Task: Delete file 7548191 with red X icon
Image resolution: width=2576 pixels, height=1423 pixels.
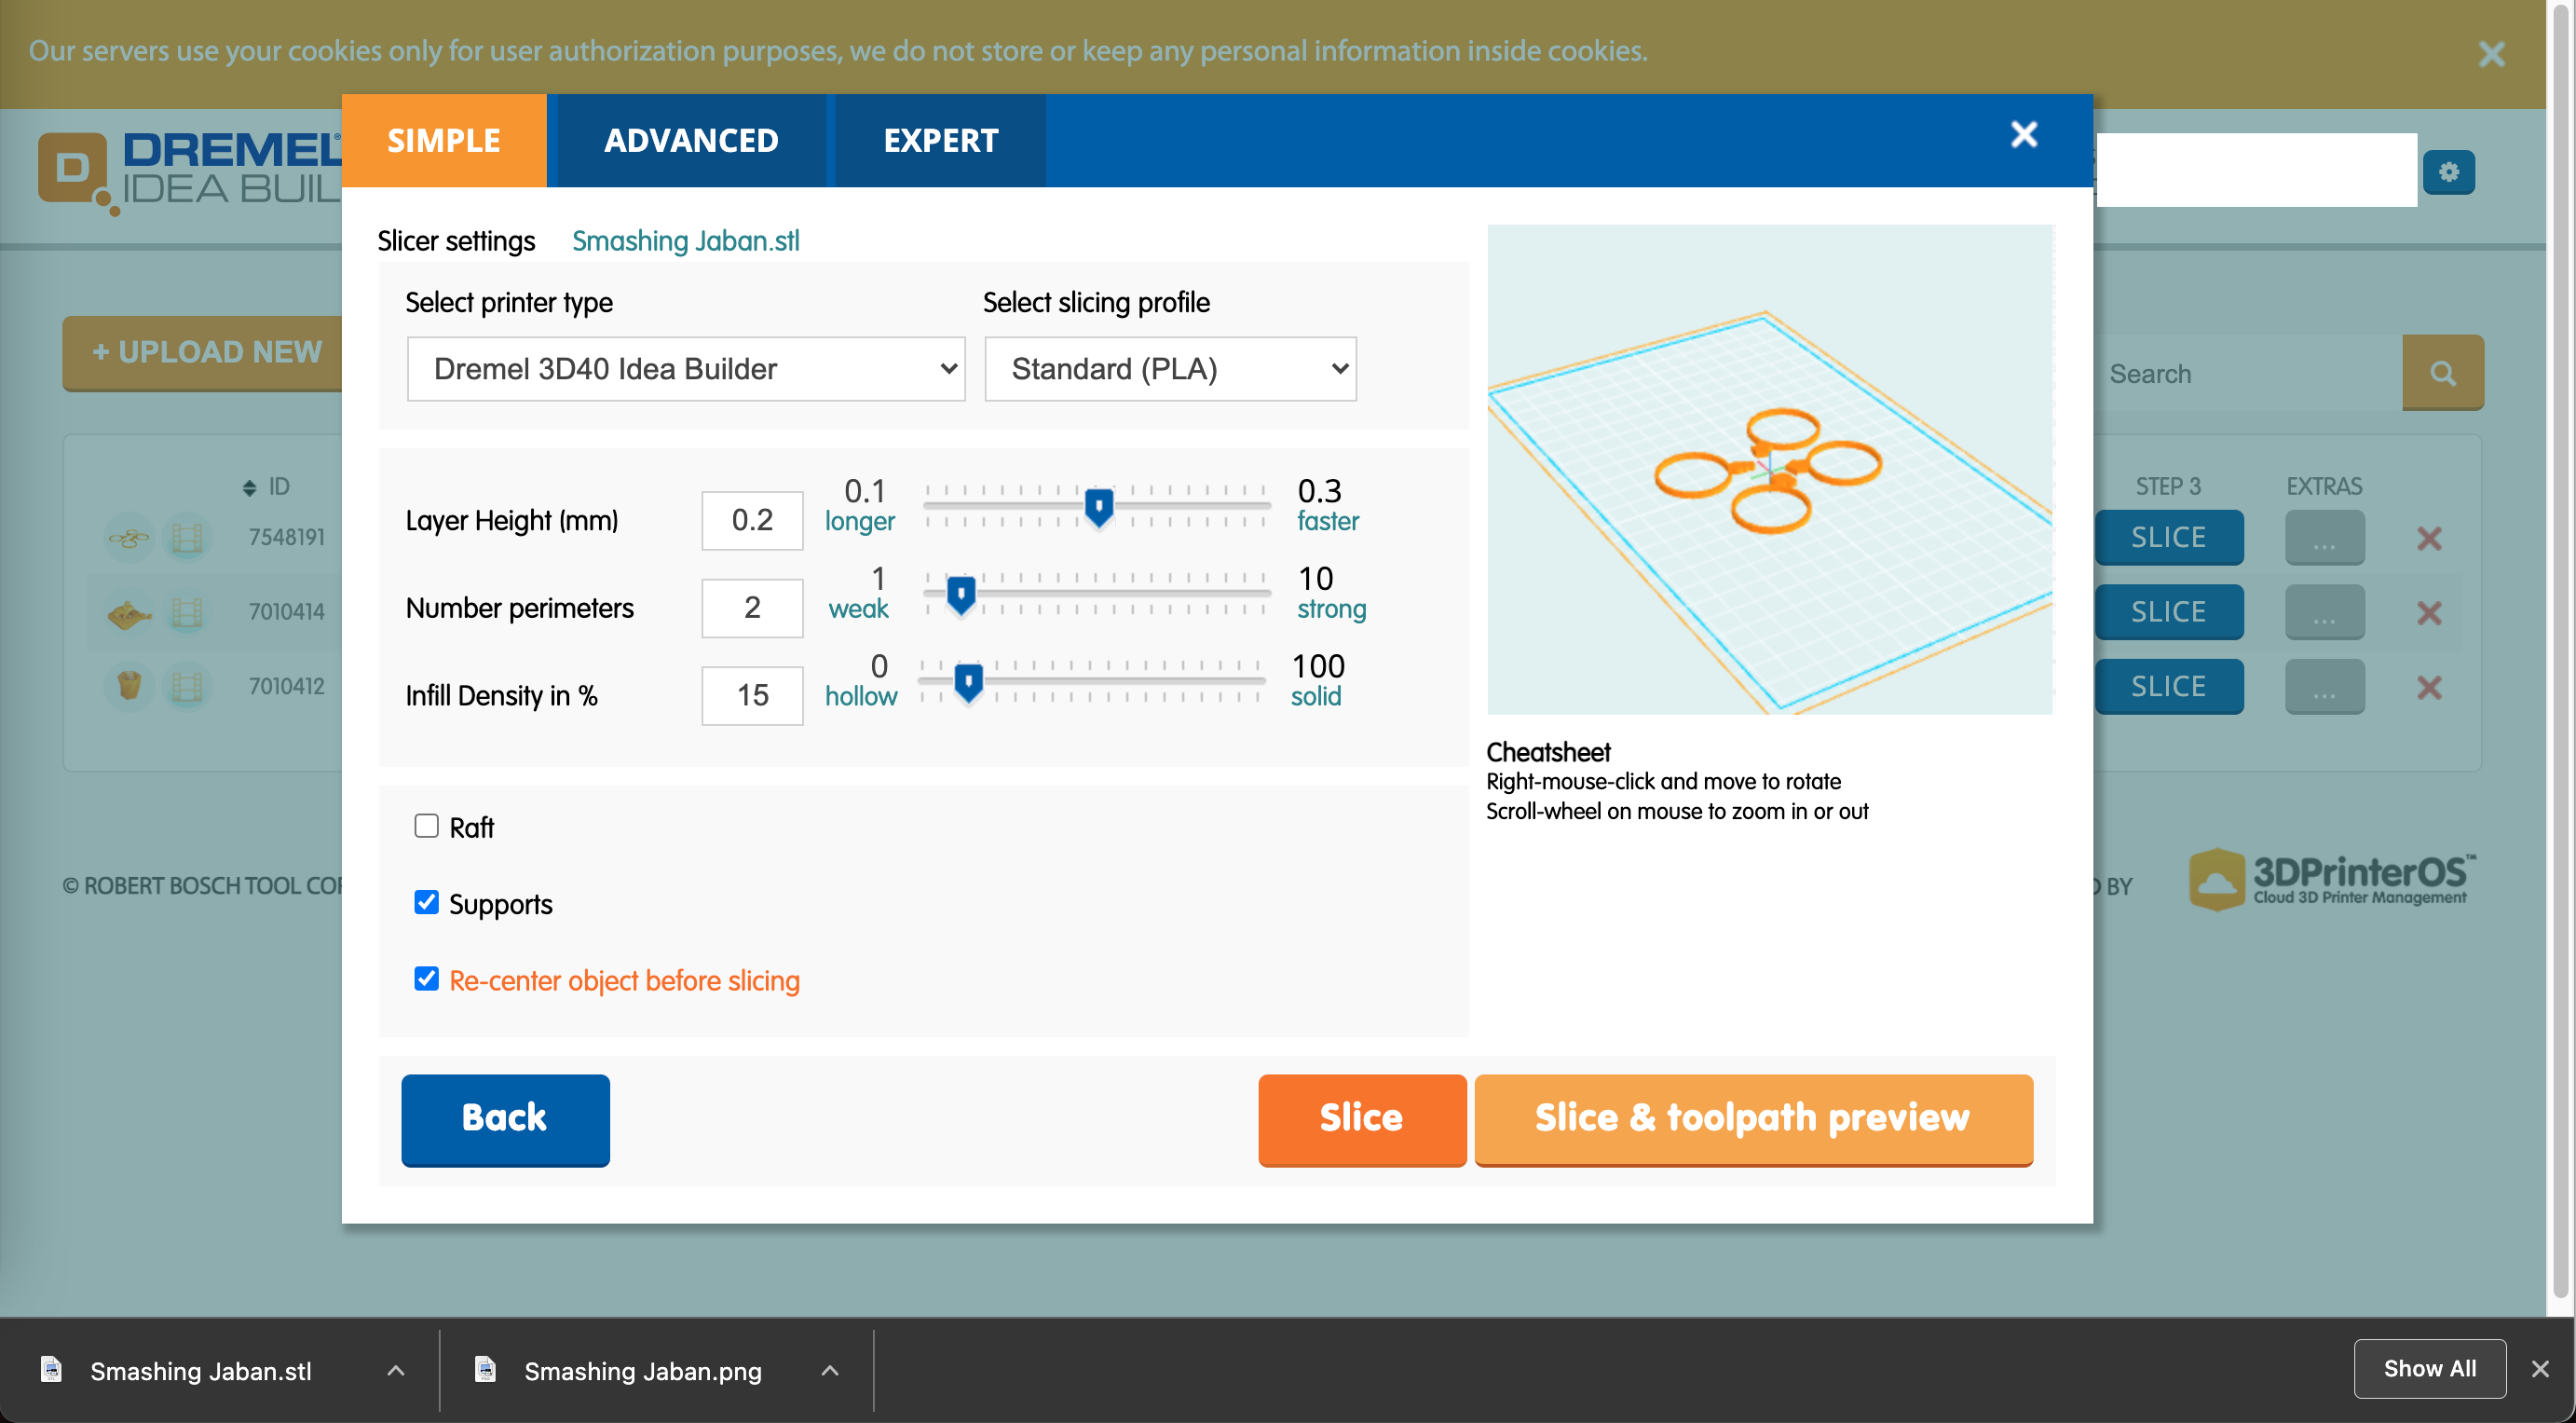Action: coord(2428,538)
